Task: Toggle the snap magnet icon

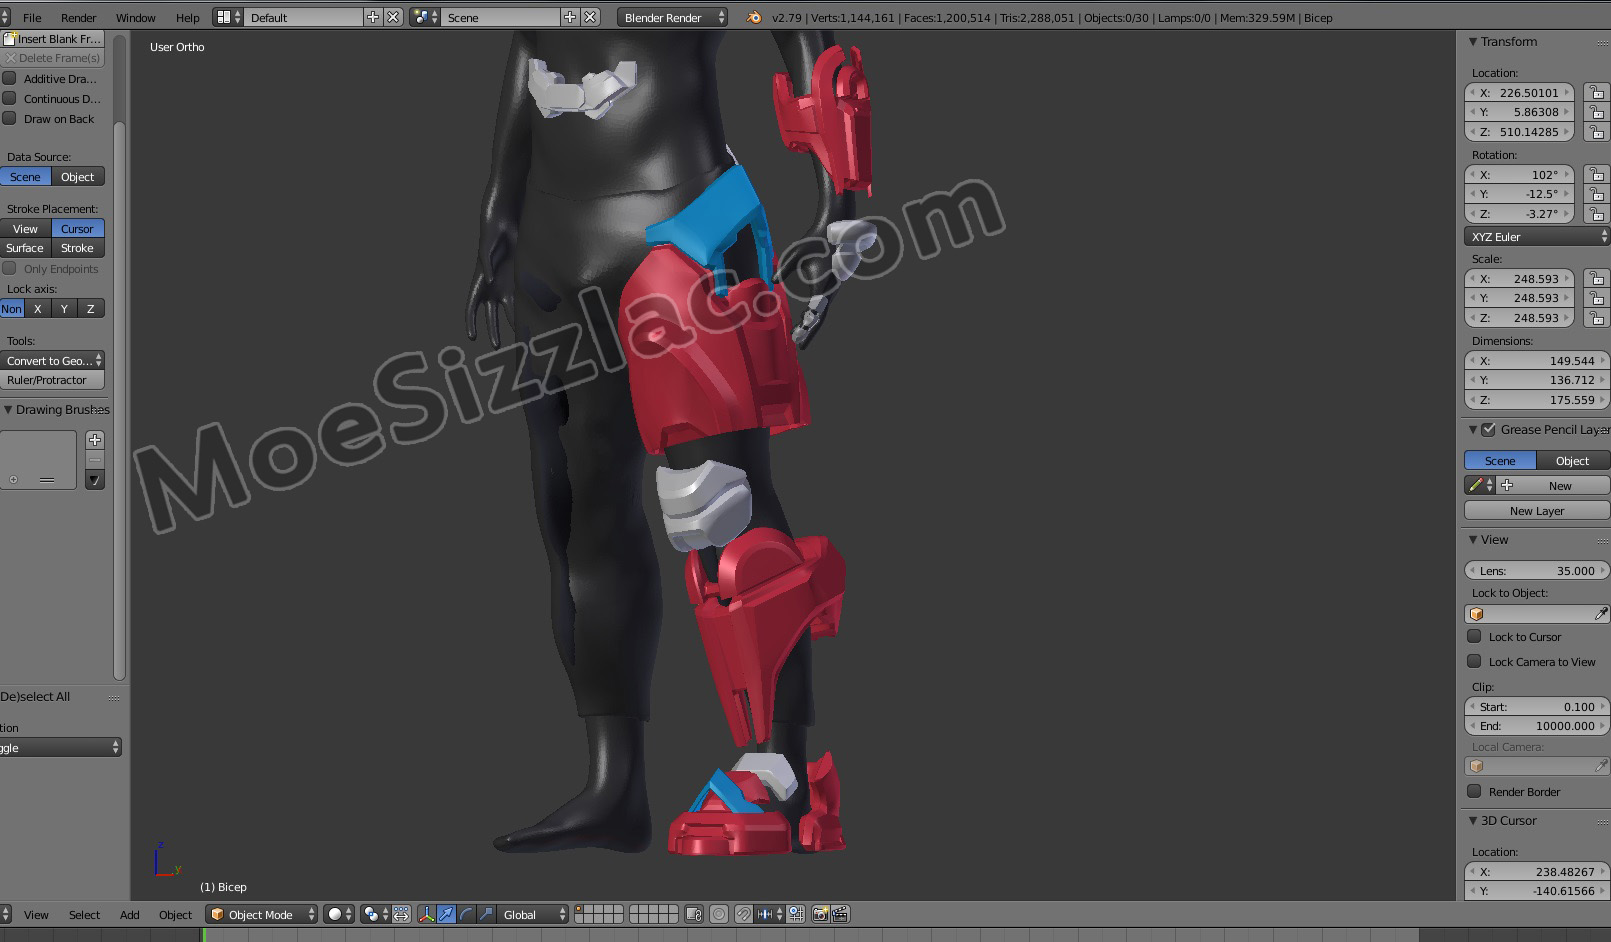Action: pos(744,914)
